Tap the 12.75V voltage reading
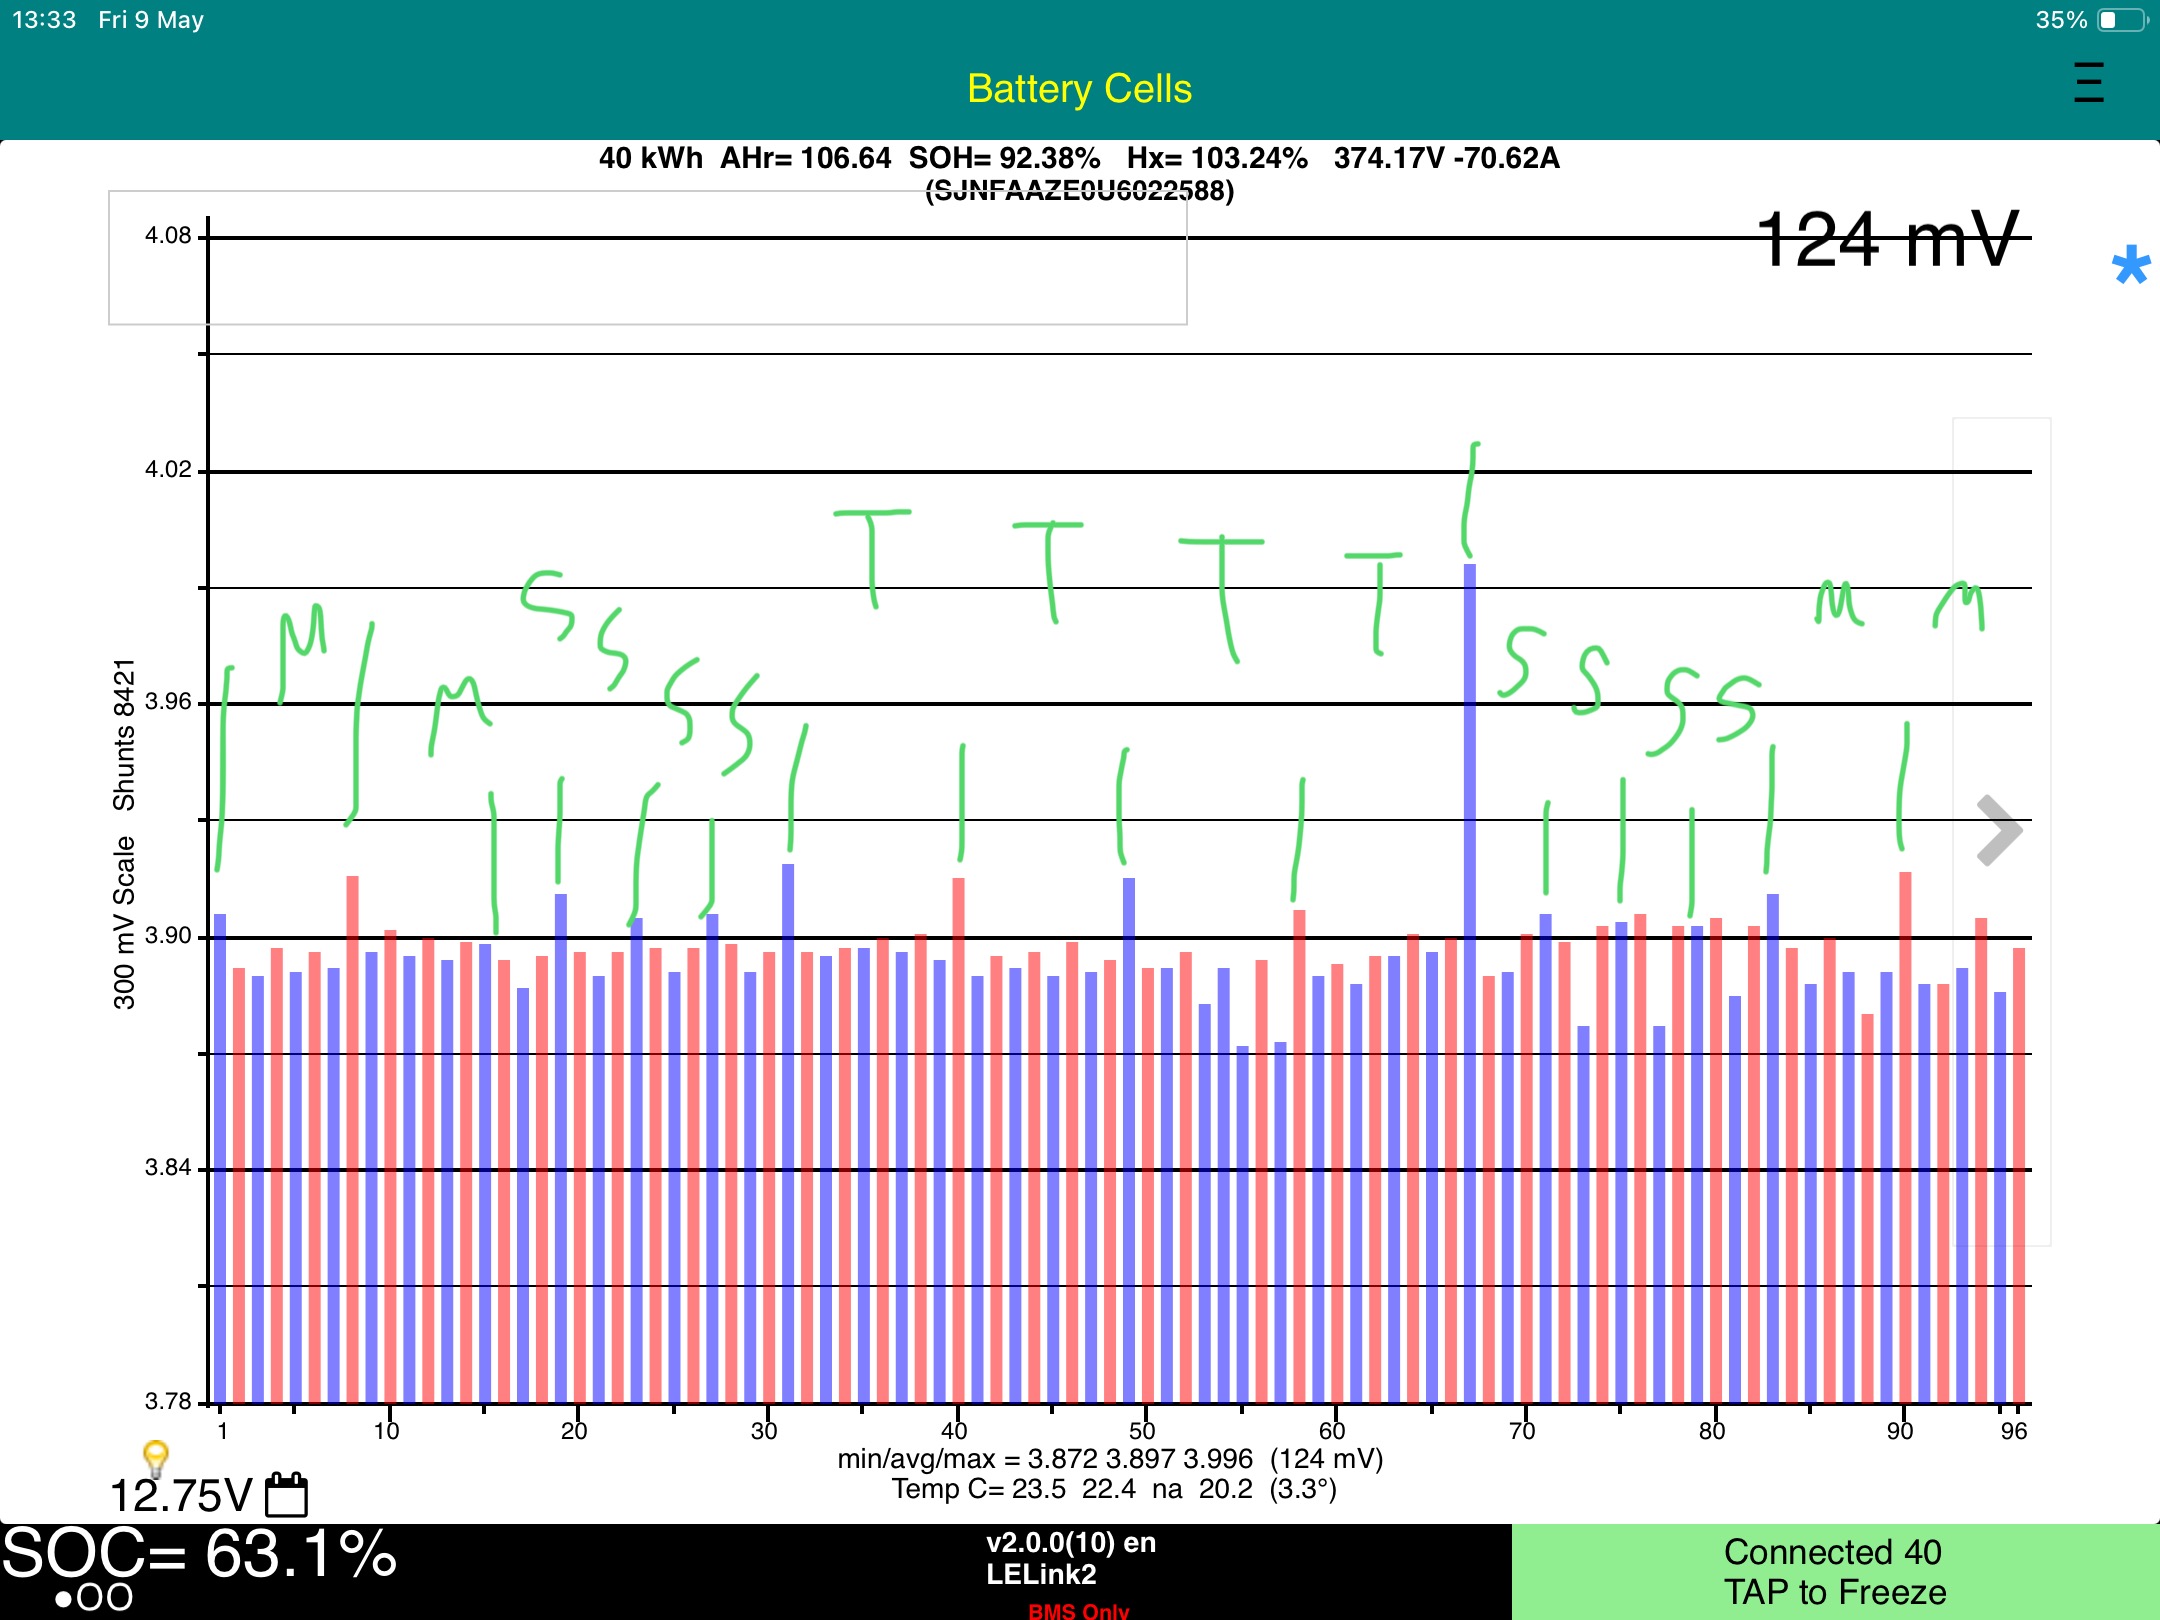The image size is (2160, 1620). (180, 1497)
